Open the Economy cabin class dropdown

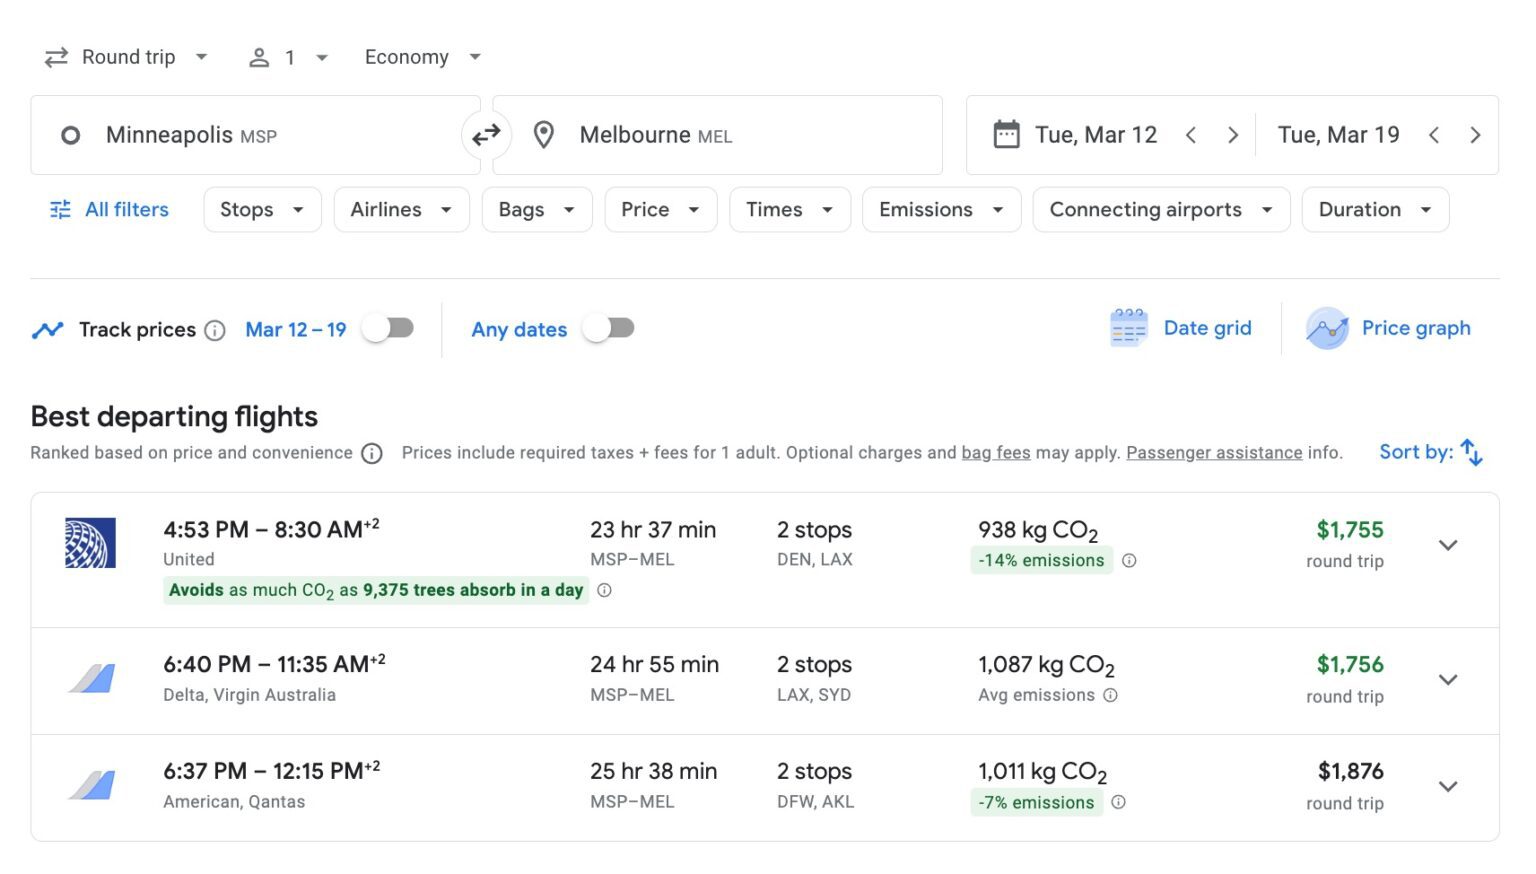click(421, 57)
